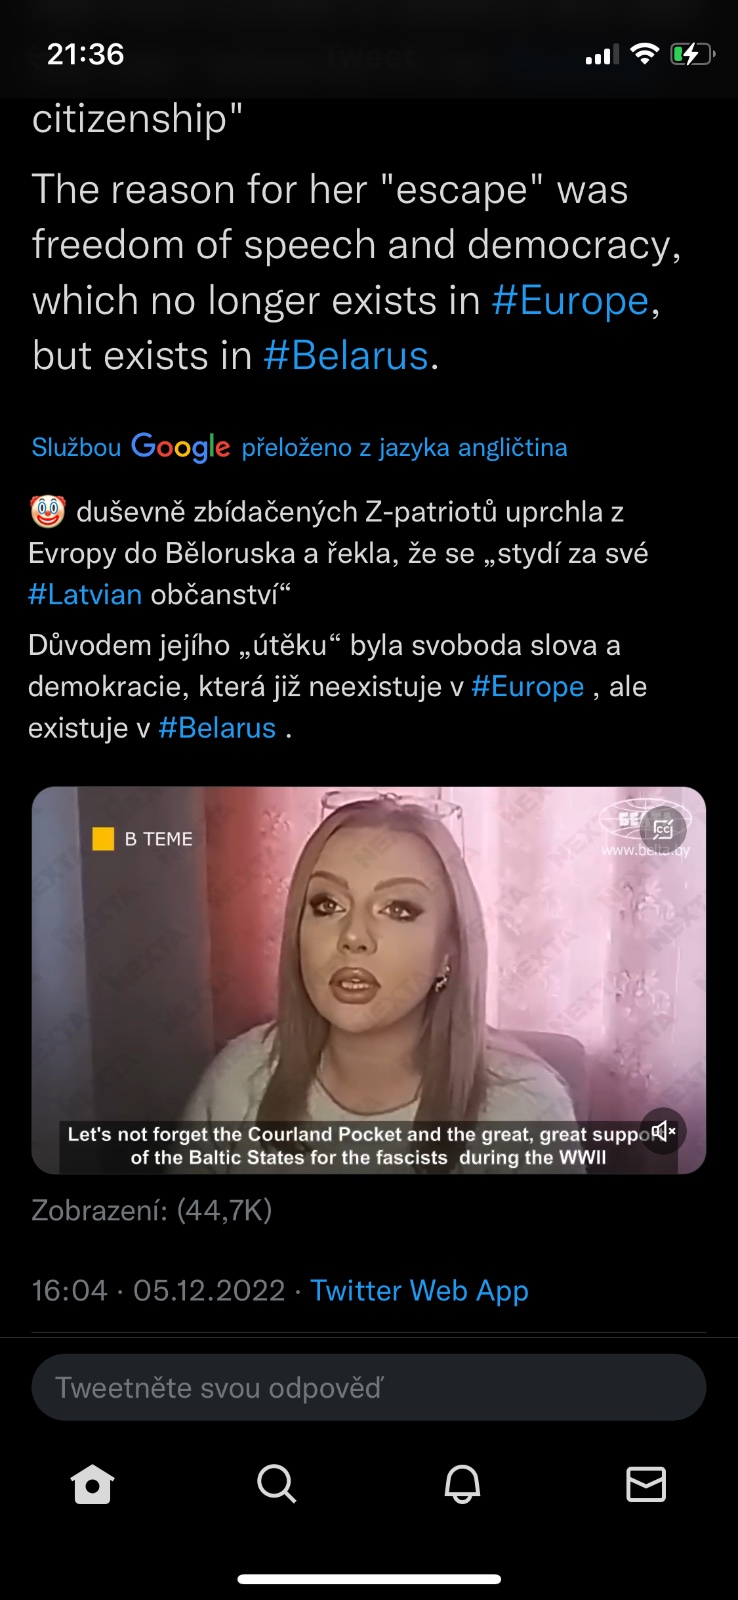Viewport: 738px width, 1600px height.
Task: Open the Notifications bell tab
Action: 462,1484
